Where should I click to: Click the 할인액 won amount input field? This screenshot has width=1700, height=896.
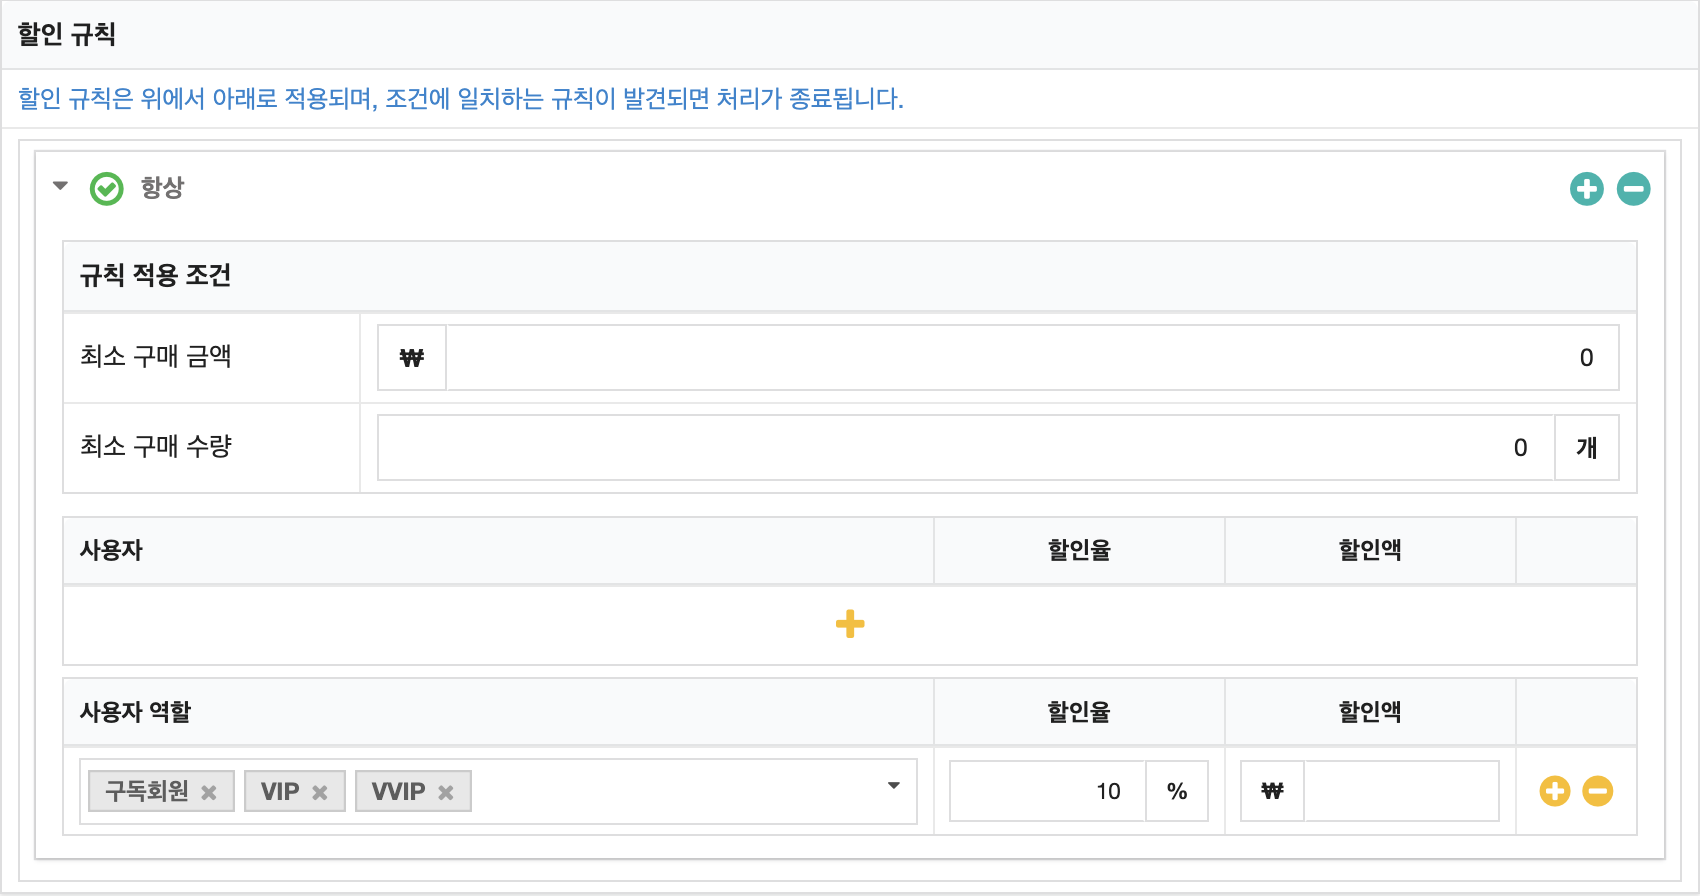pos(1401,791)
